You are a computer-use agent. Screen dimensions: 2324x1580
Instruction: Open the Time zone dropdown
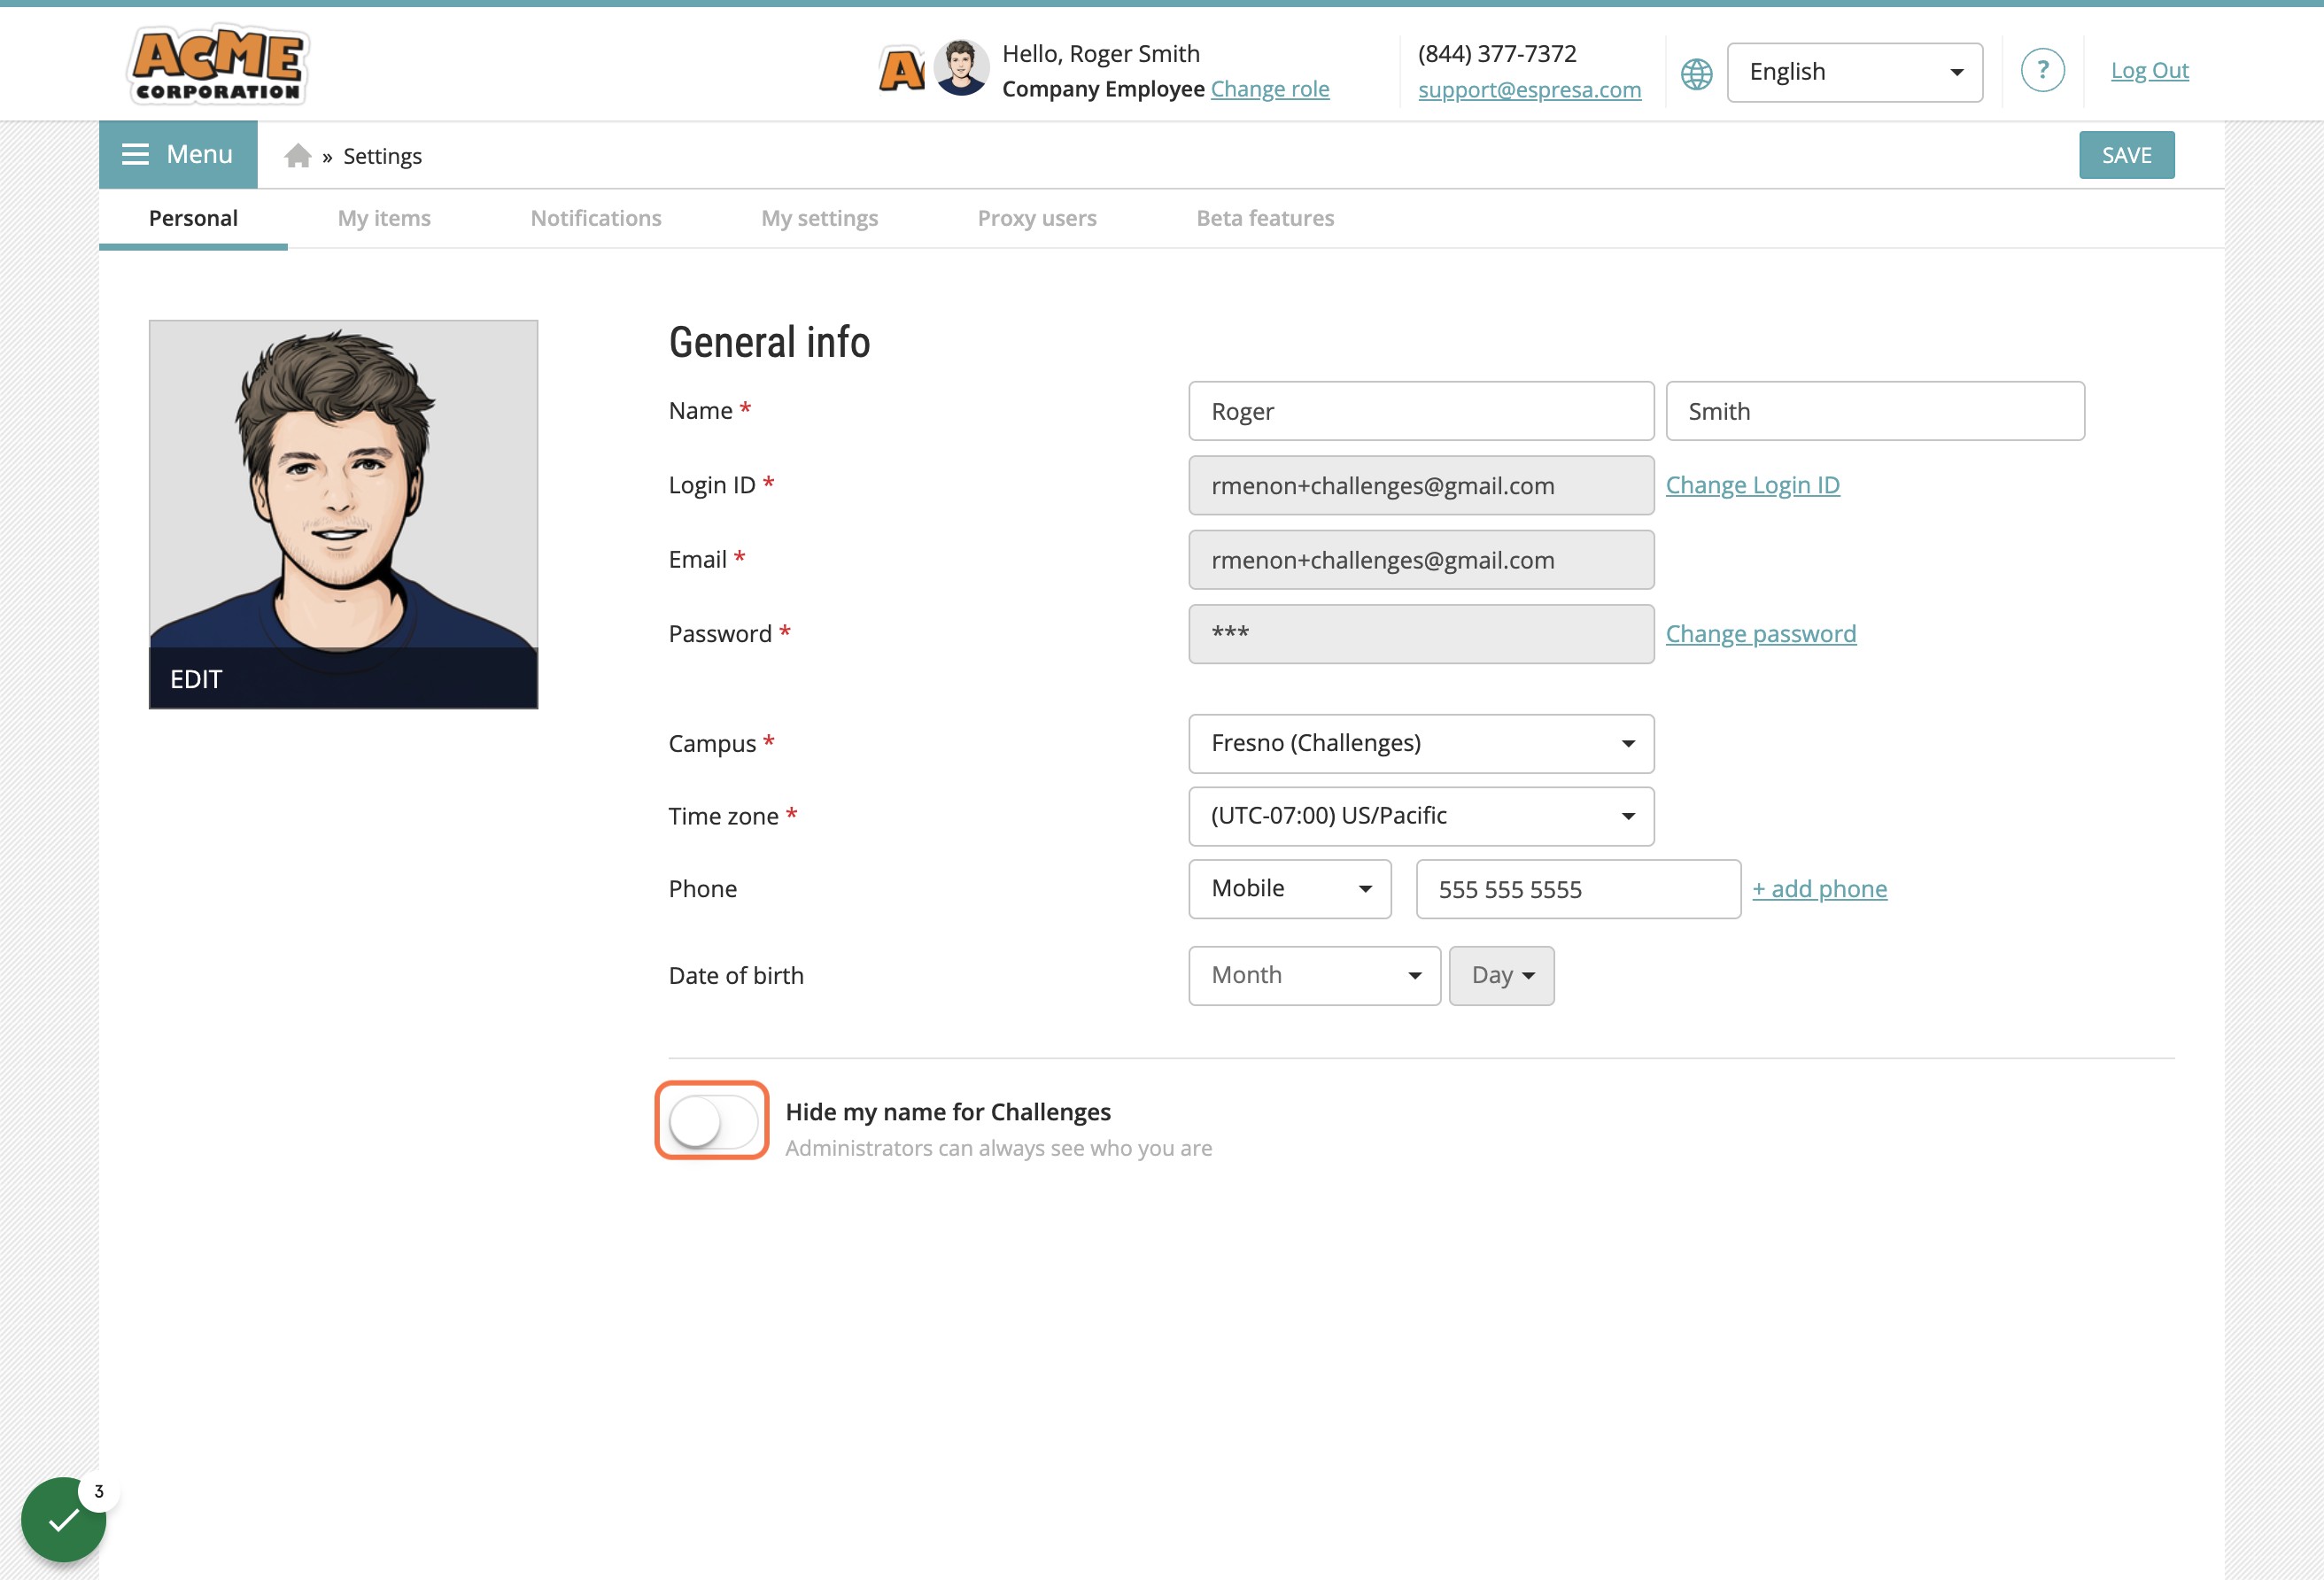[1420, 816]
